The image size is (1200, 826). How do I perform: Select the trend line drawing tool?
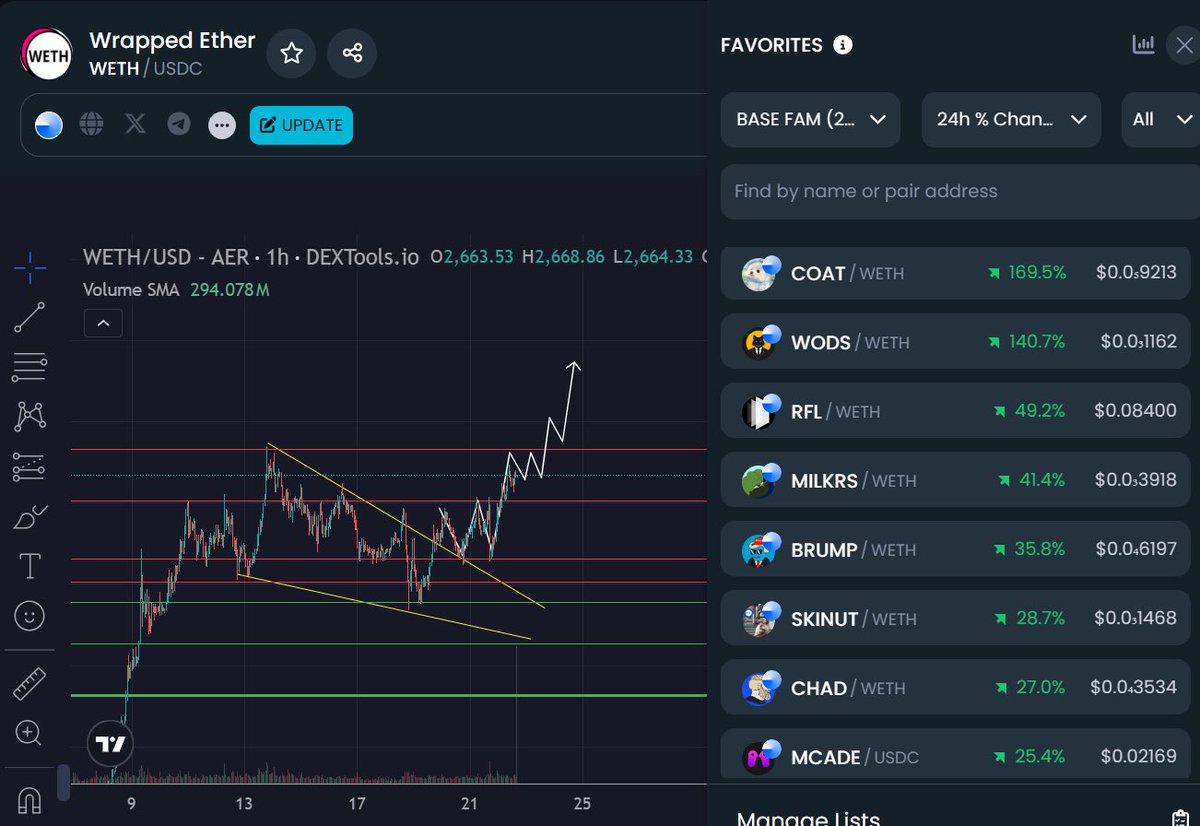tap(30, 317)
